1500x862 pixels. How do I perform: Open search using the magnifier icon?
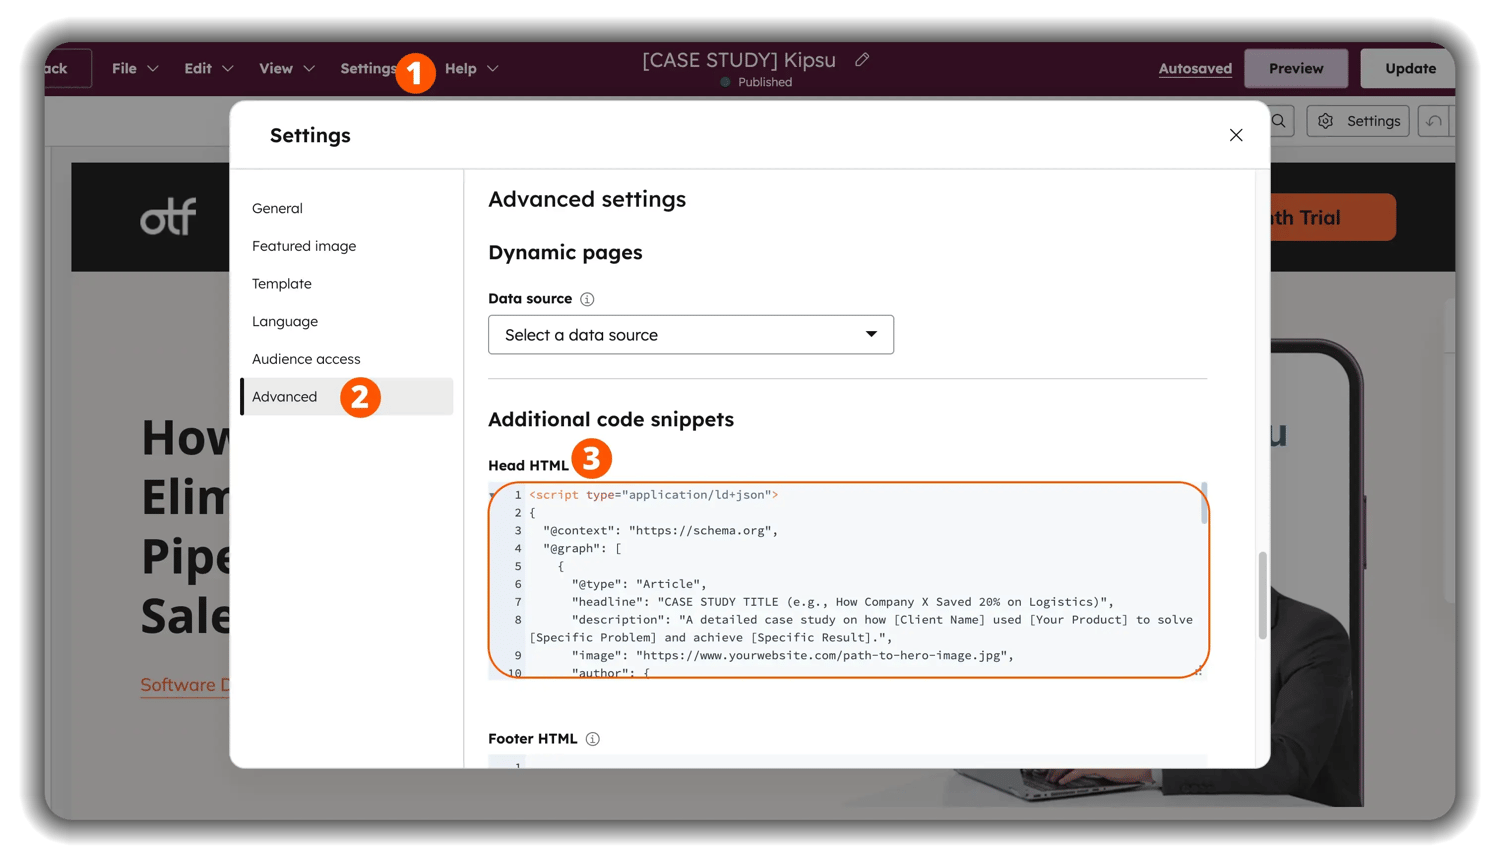point(1278,120)
